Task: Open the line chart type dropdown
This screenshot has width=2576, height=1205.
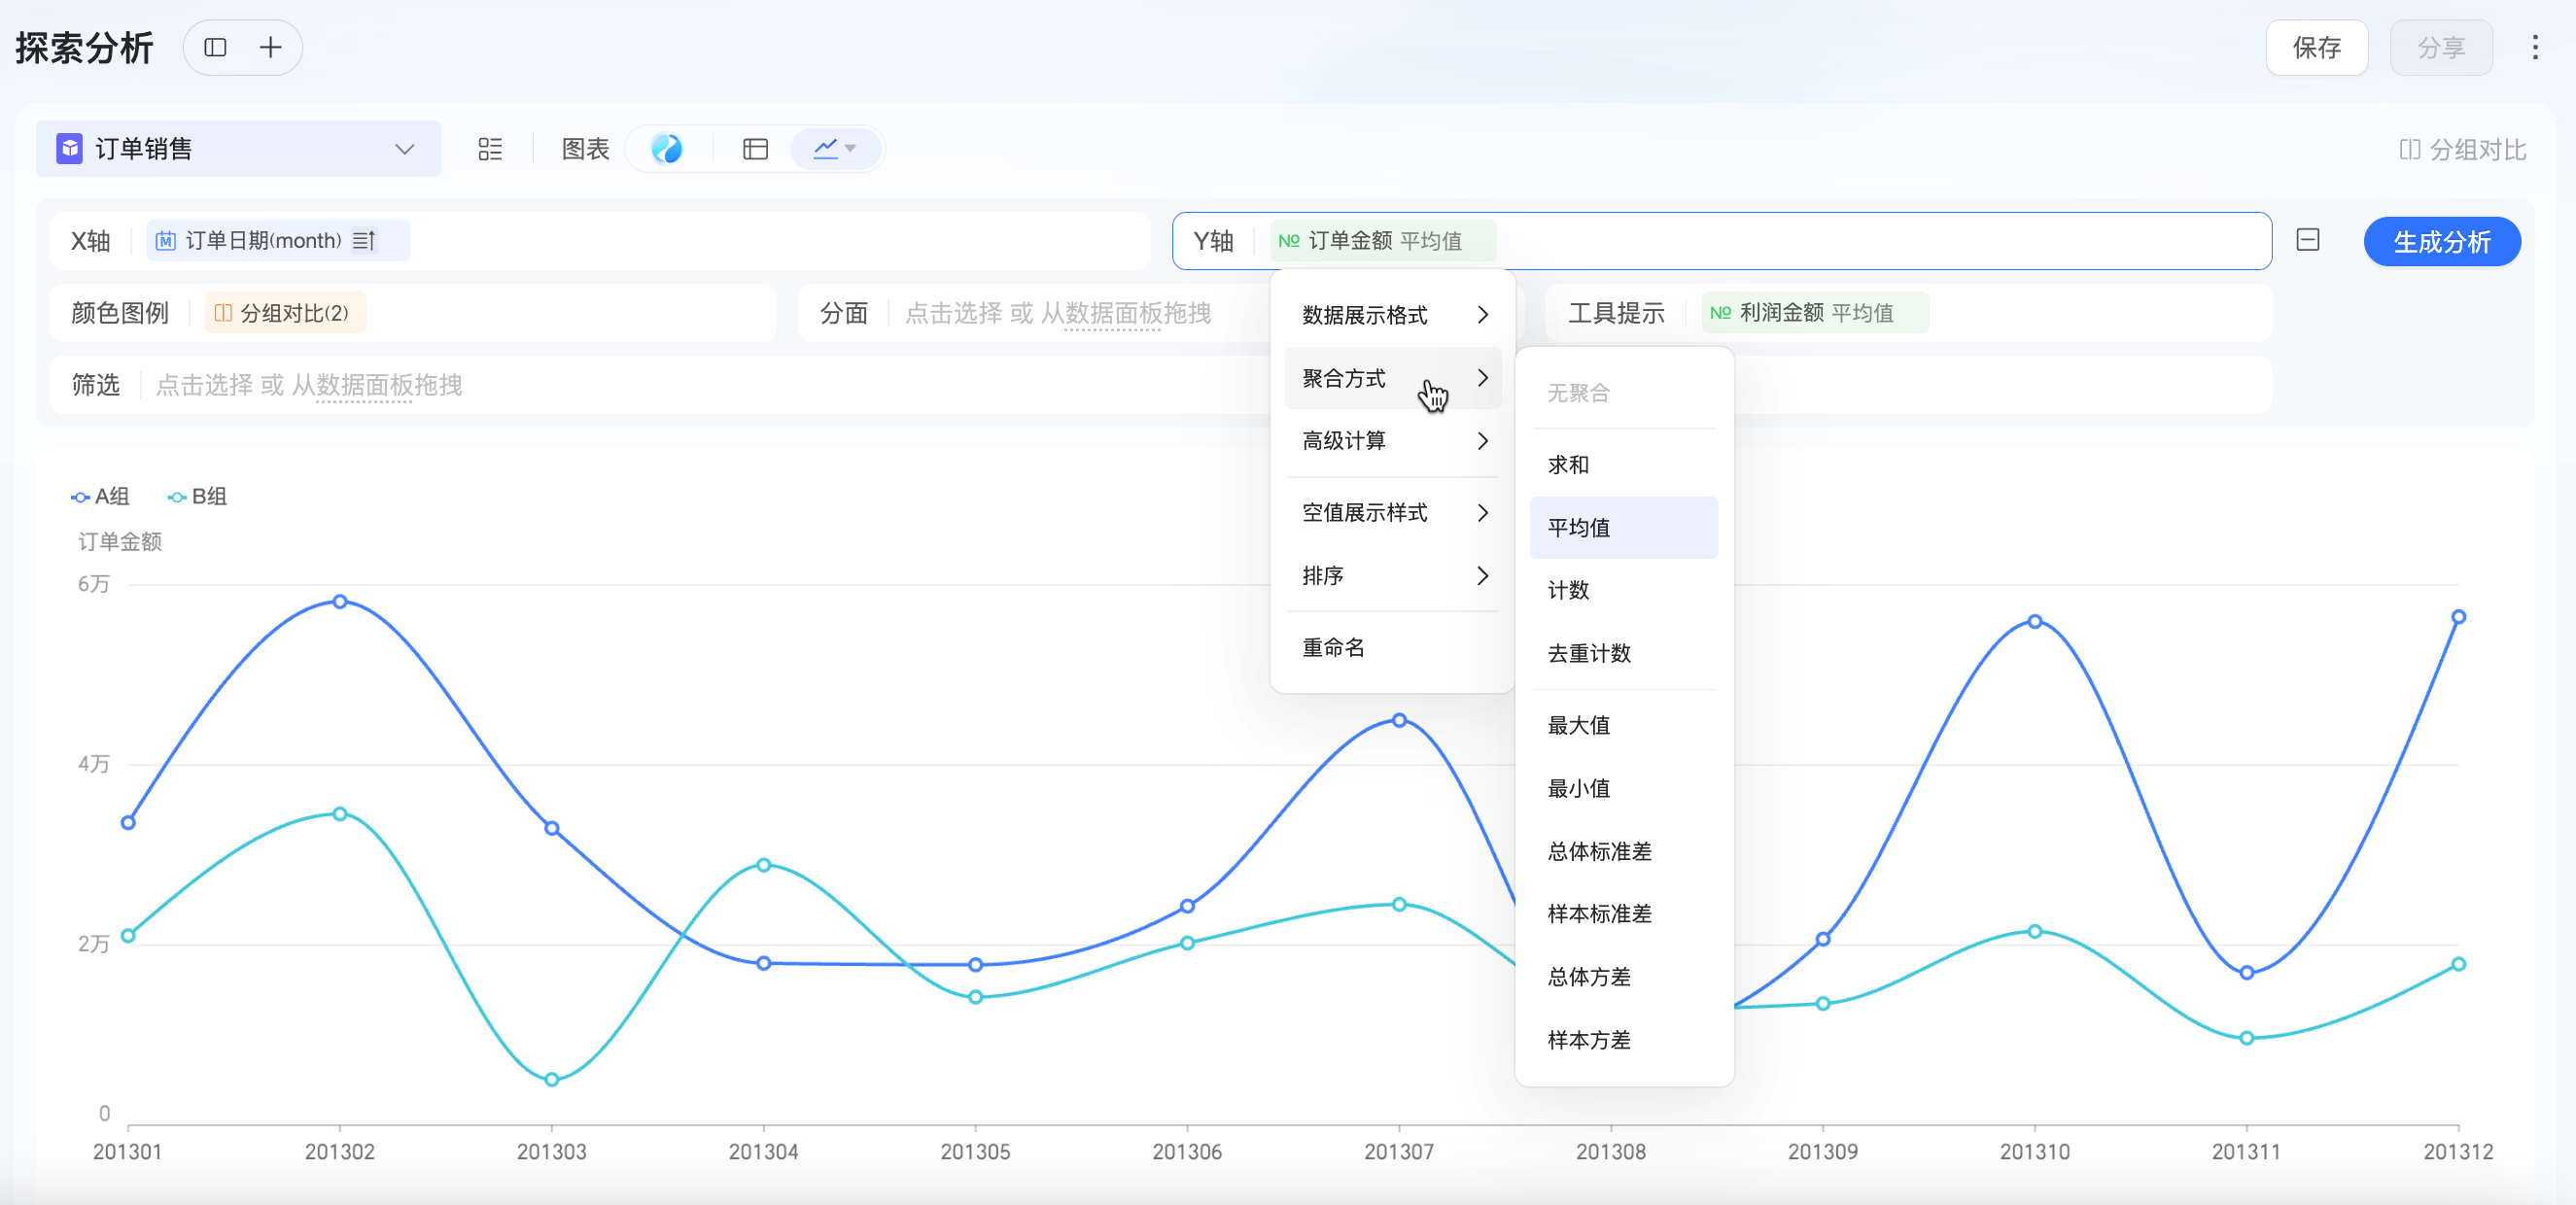Action: (x=834, y=149)
